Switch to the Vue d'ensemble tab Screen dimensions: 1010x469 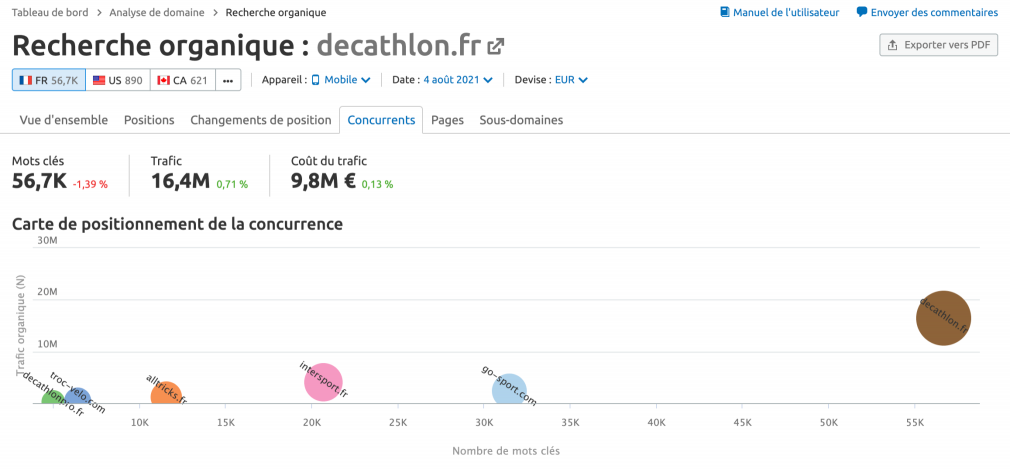coord(64,120)
